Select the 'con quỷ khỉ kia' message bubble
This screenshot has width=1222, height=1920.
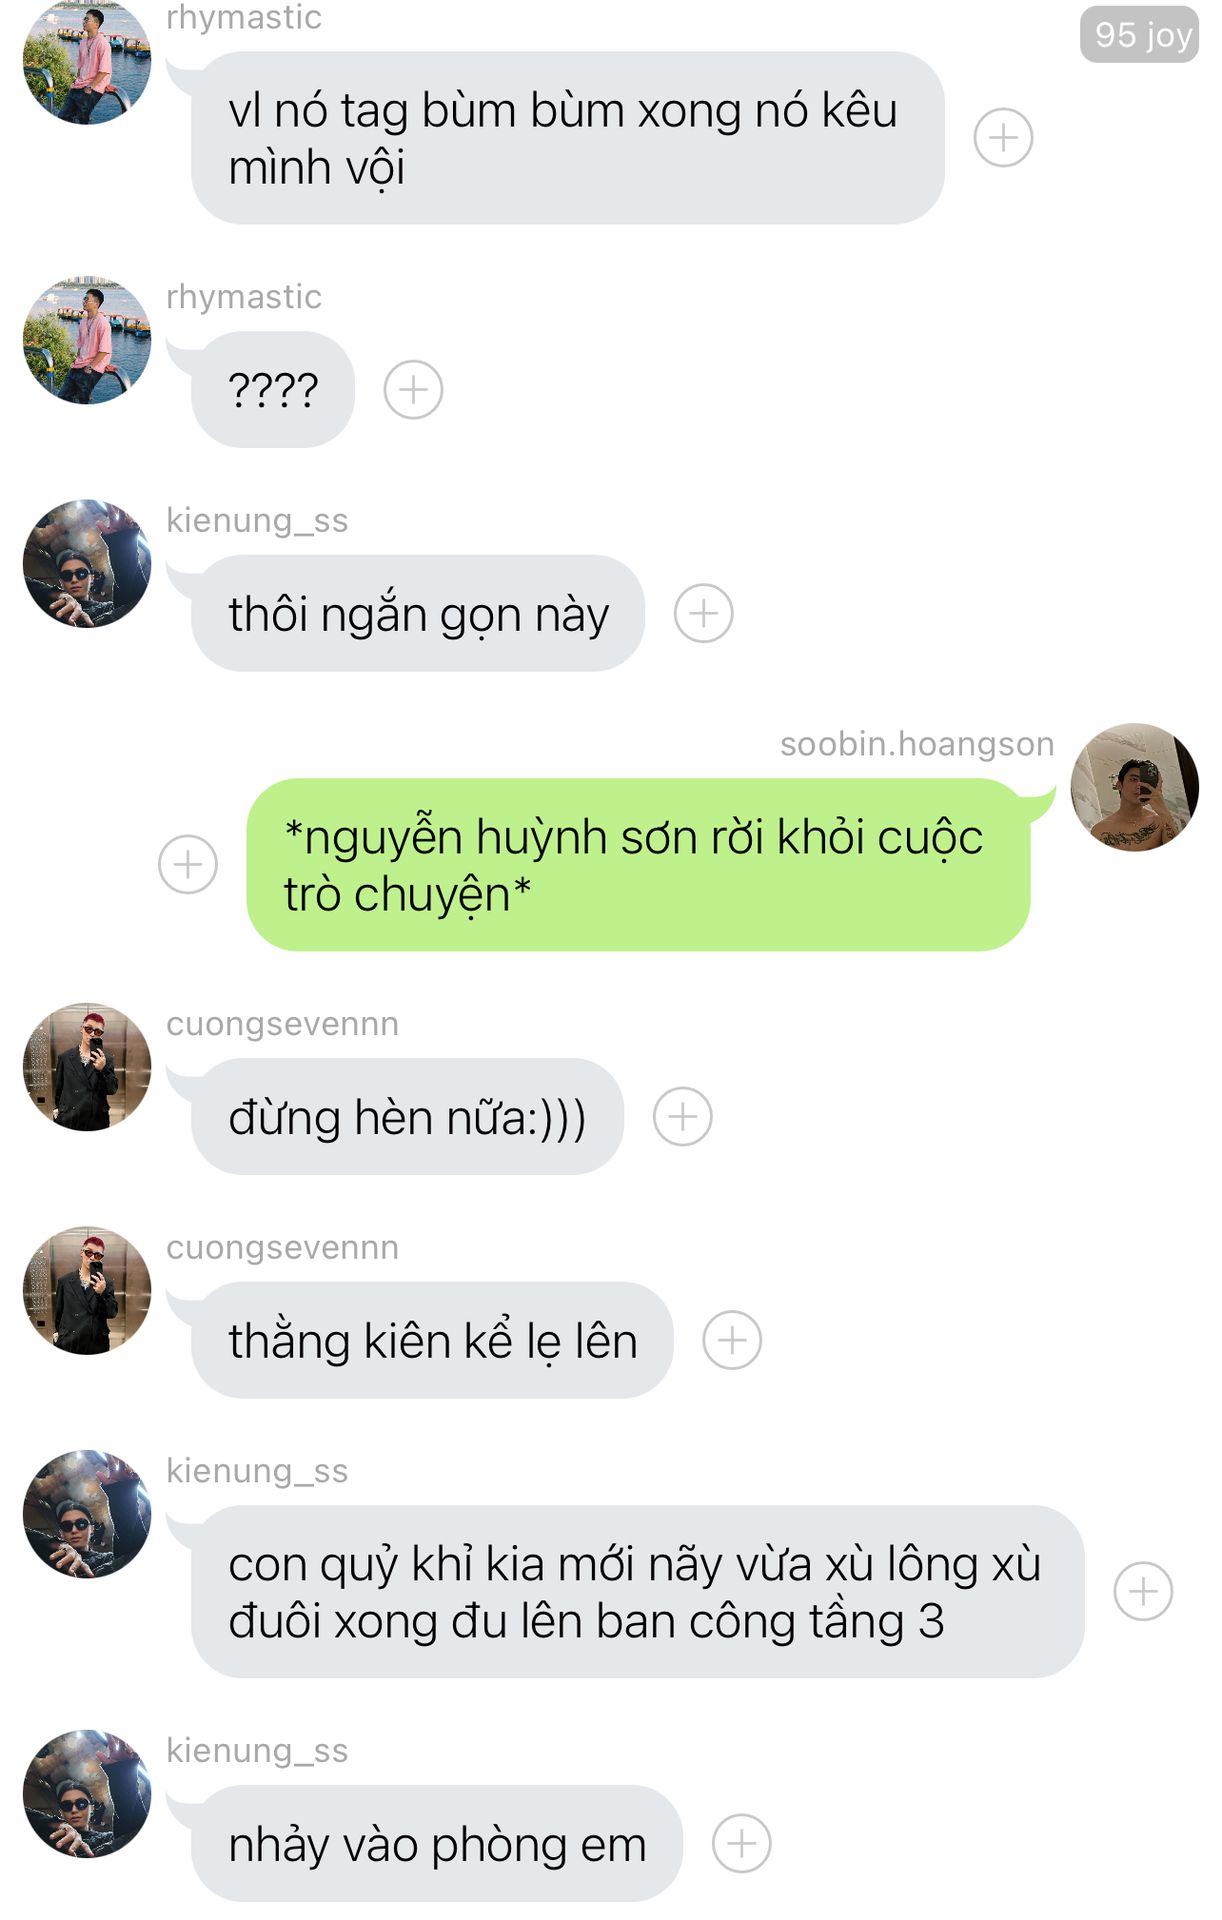(x=637, y=1591)
